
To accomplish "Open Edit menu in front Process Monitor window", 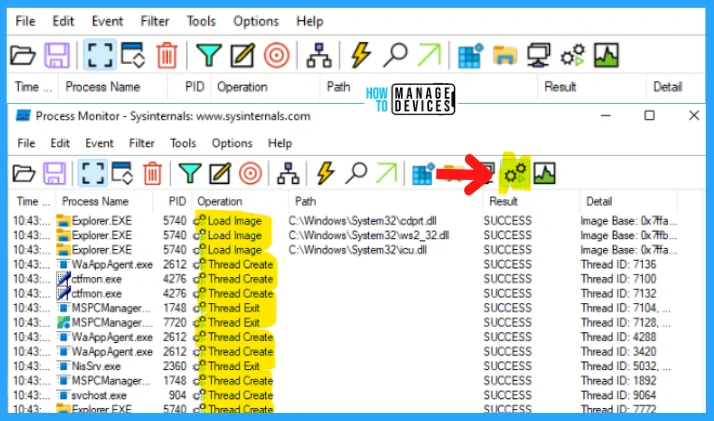I will pos(60,143).
